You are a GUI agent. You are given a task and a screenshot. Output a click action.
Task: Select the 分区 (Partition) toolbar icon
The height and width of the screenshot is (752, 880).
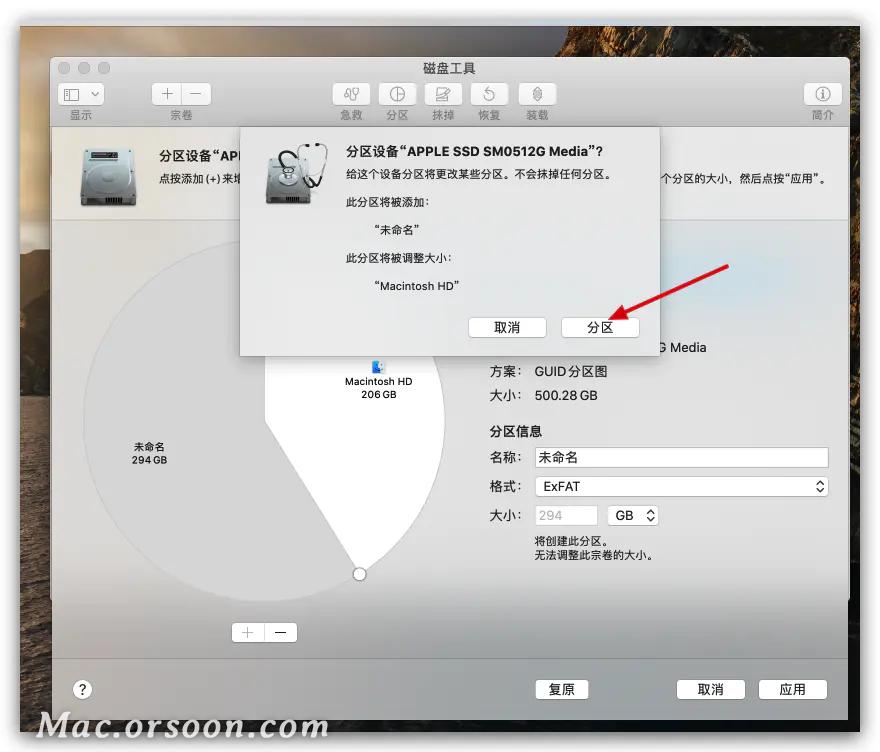[x=397, y=94]
